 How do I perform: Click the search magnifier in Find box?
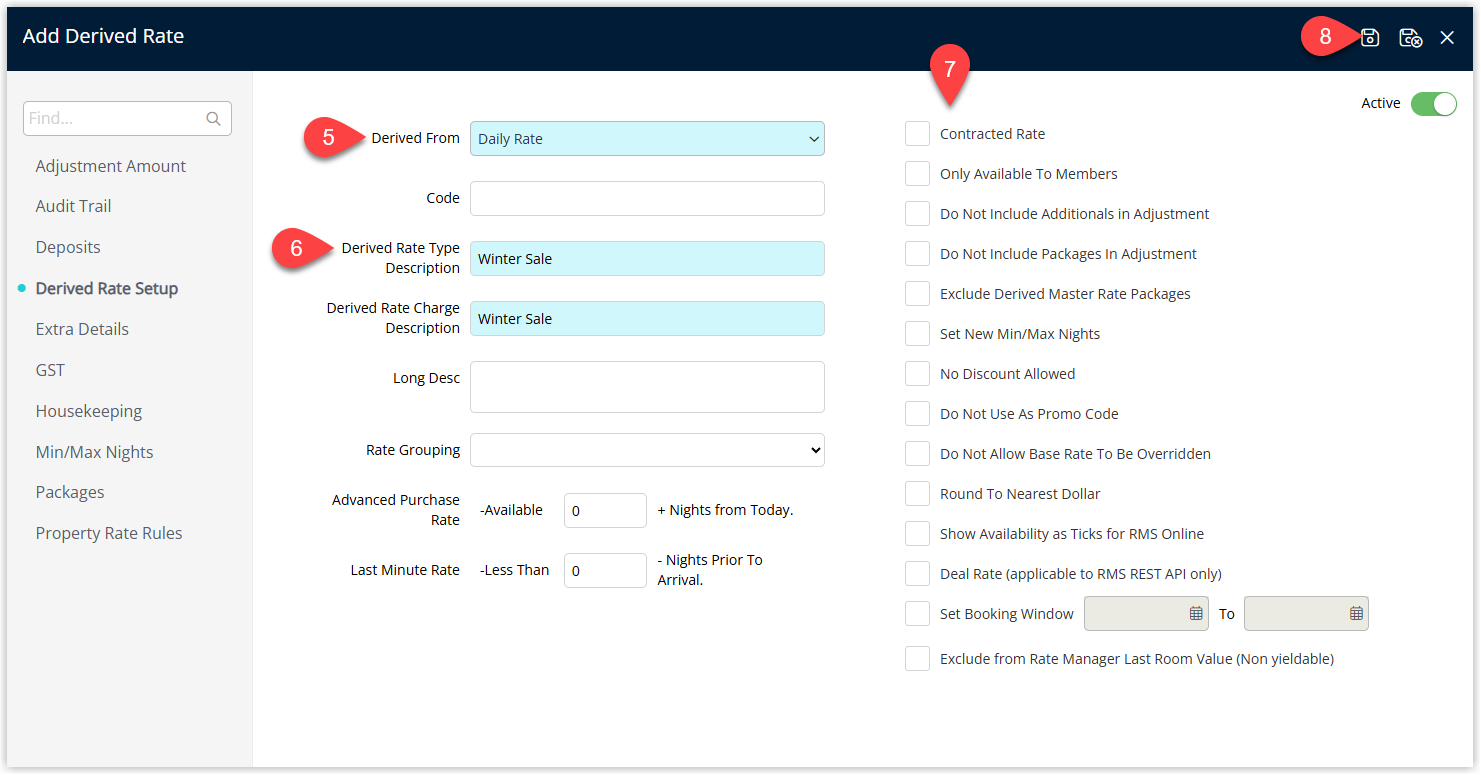(x=213, y=118)
